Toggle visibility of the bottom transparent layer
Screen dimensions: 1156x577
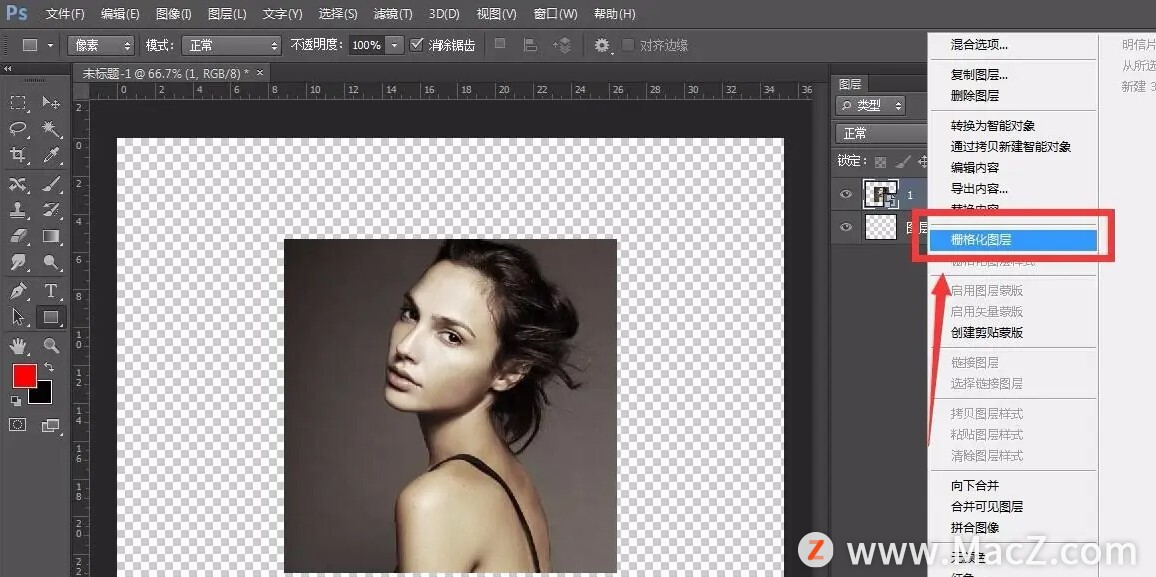[x=847, y=227]
